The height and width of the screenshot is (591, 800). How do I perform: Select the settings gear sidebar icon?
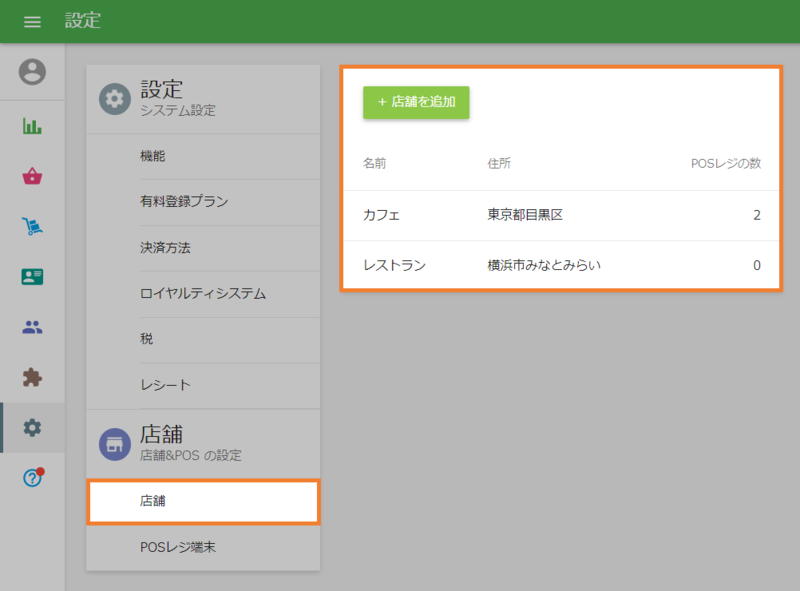coord(32,428)
